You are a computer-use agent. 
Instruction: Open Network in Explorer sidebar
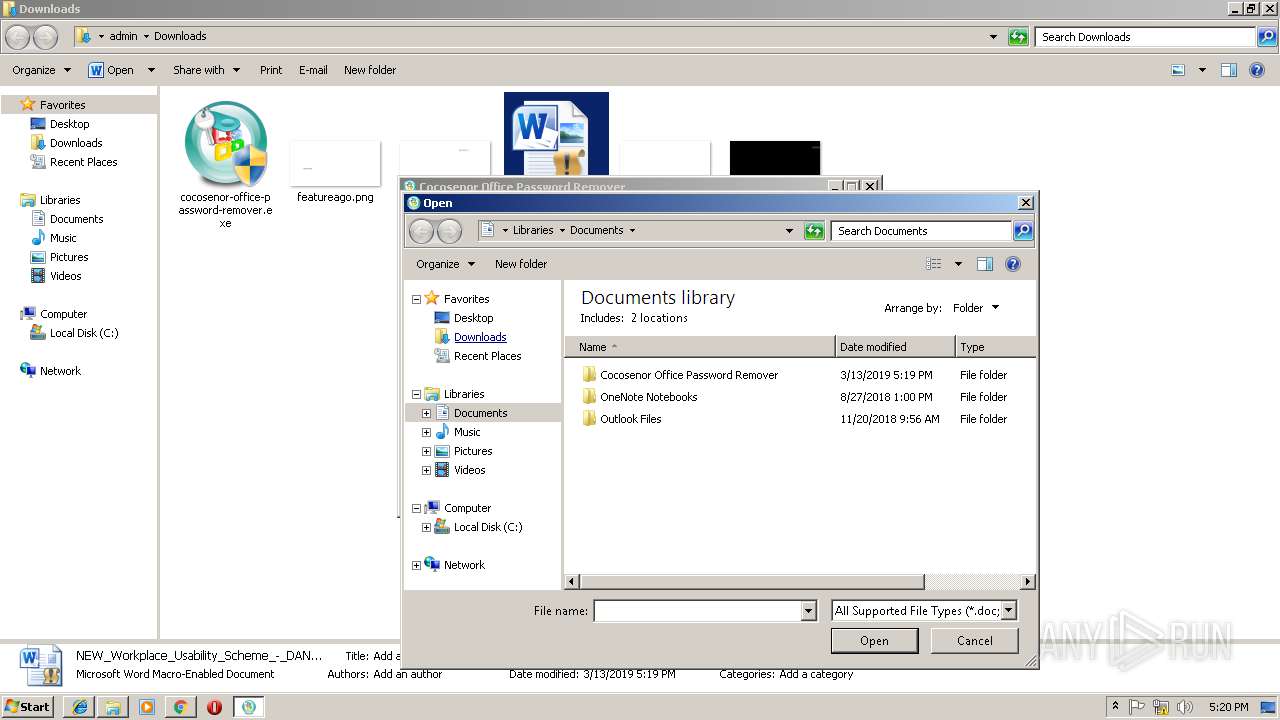[60, 371]
